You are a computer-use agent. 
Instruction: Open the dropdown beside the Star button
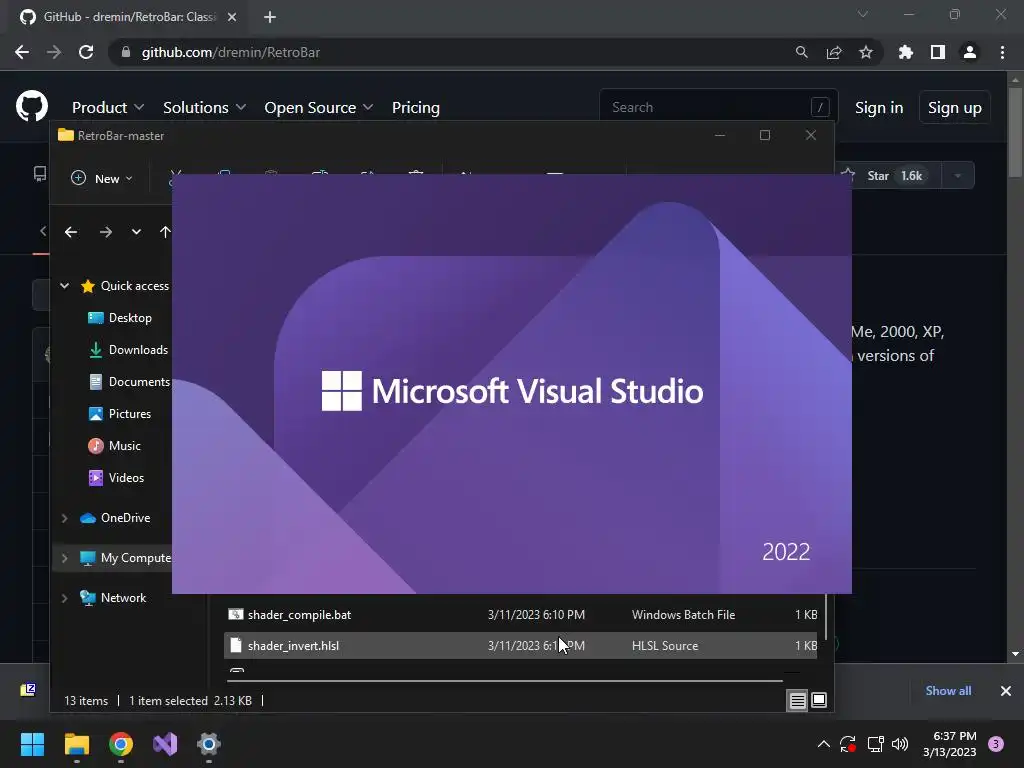958,176
